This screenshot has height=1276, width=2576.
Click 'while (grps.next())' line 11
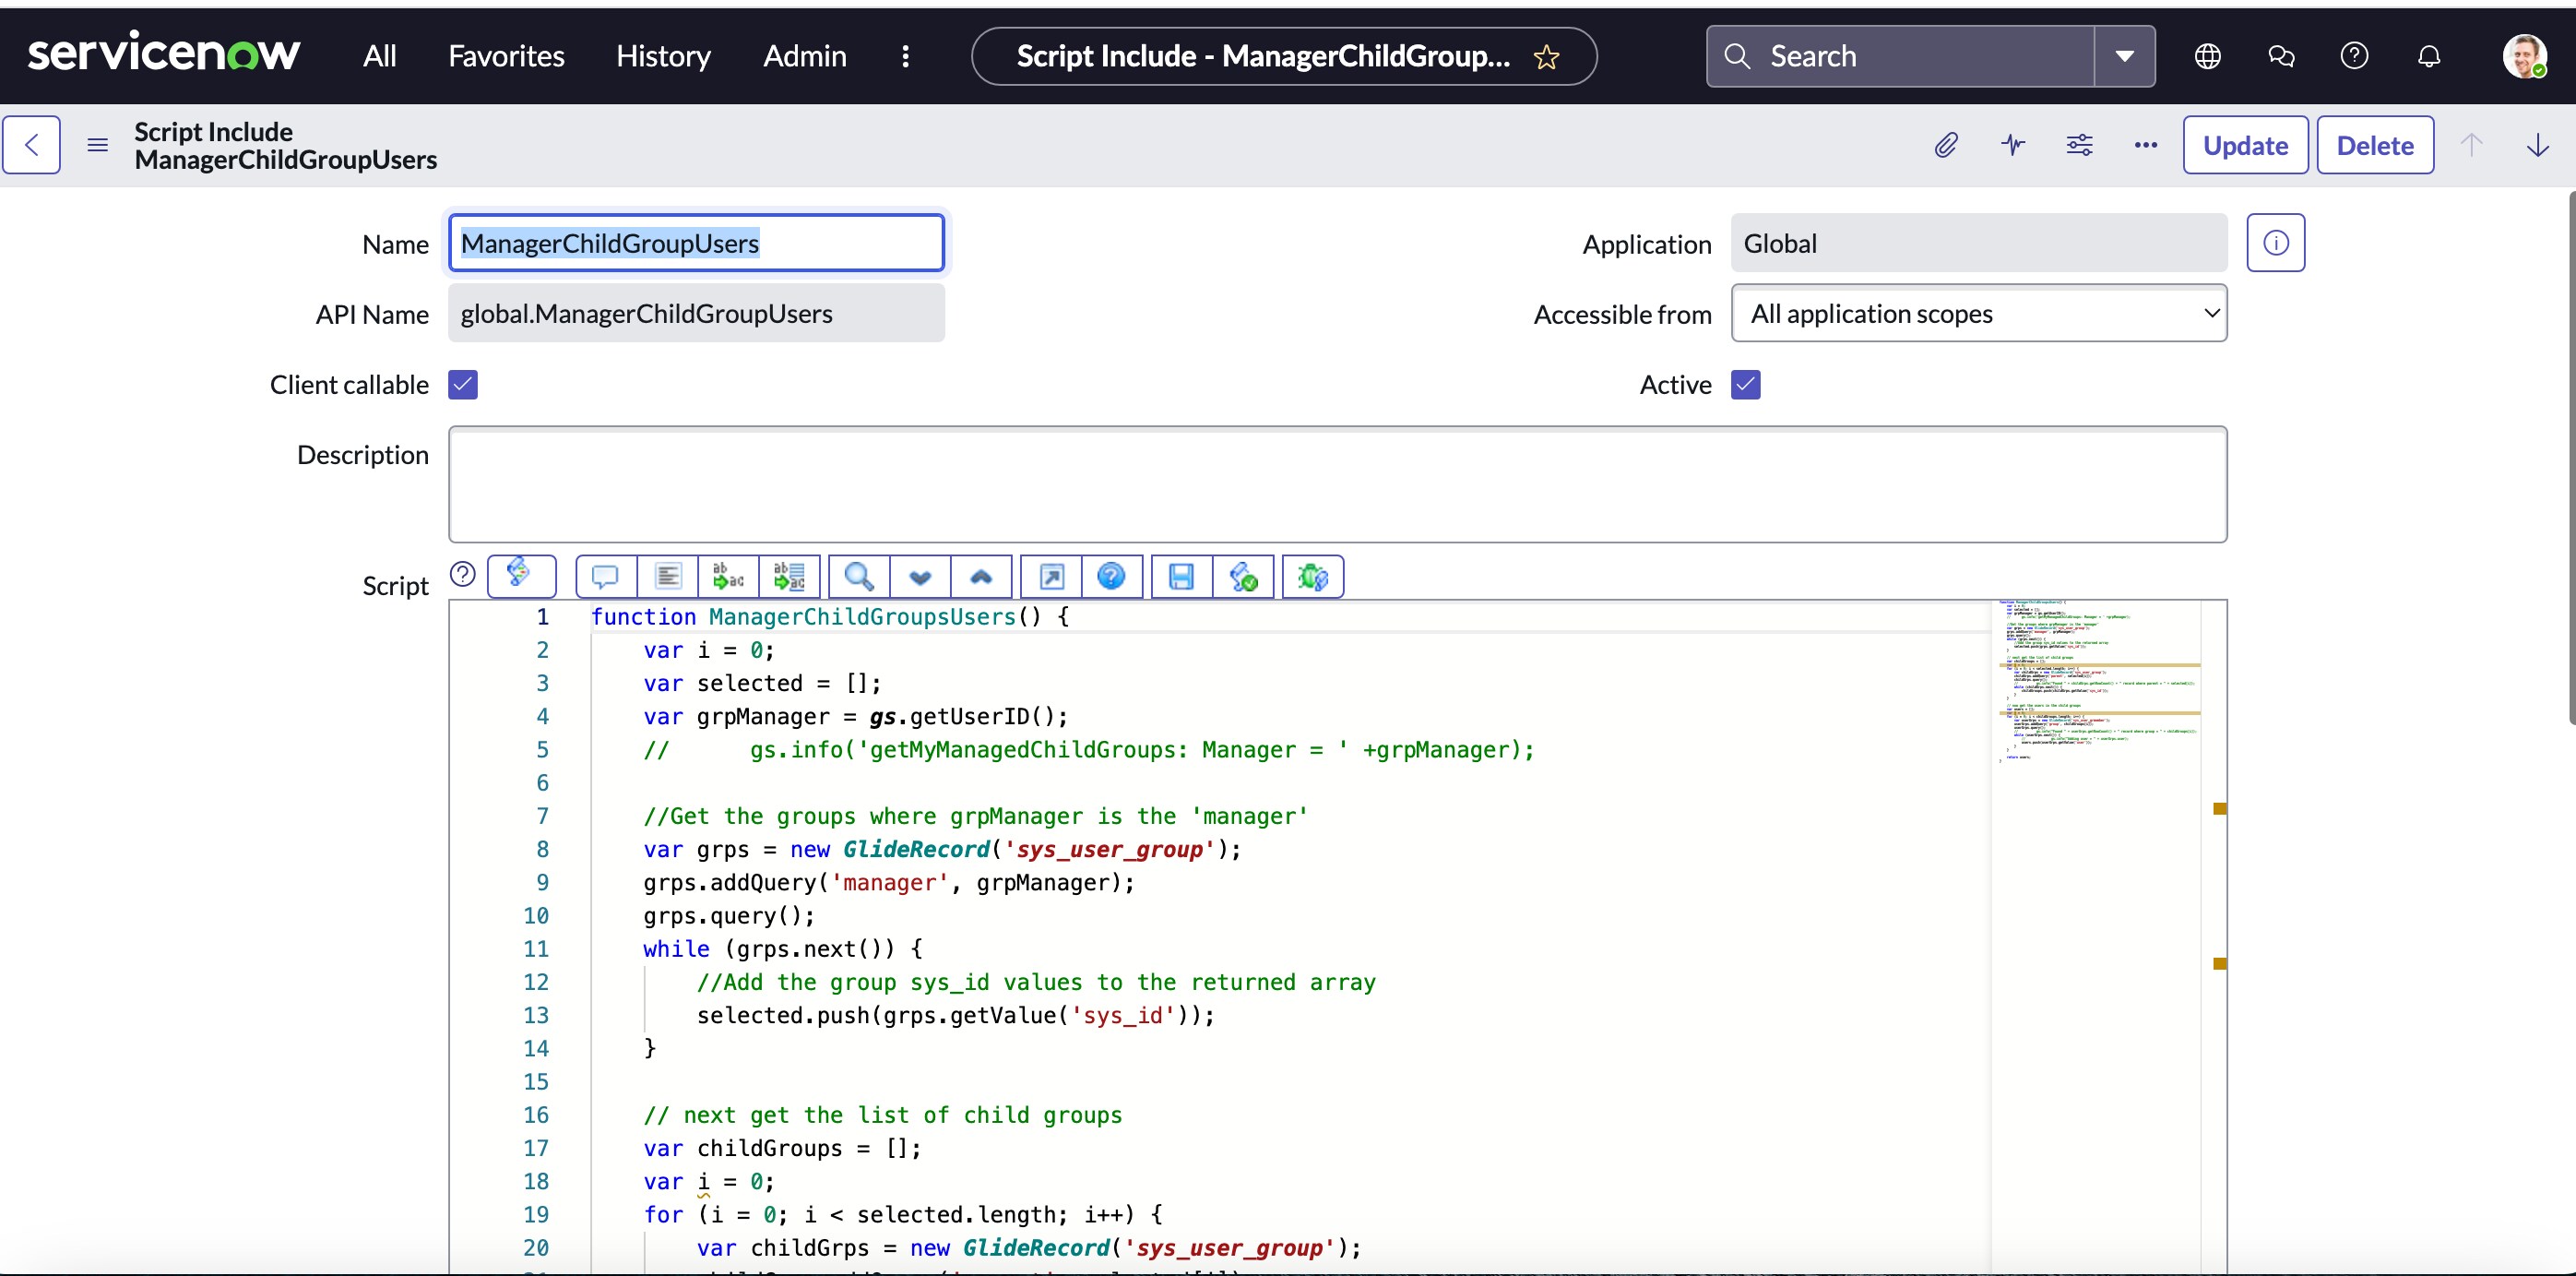(782, 948)
